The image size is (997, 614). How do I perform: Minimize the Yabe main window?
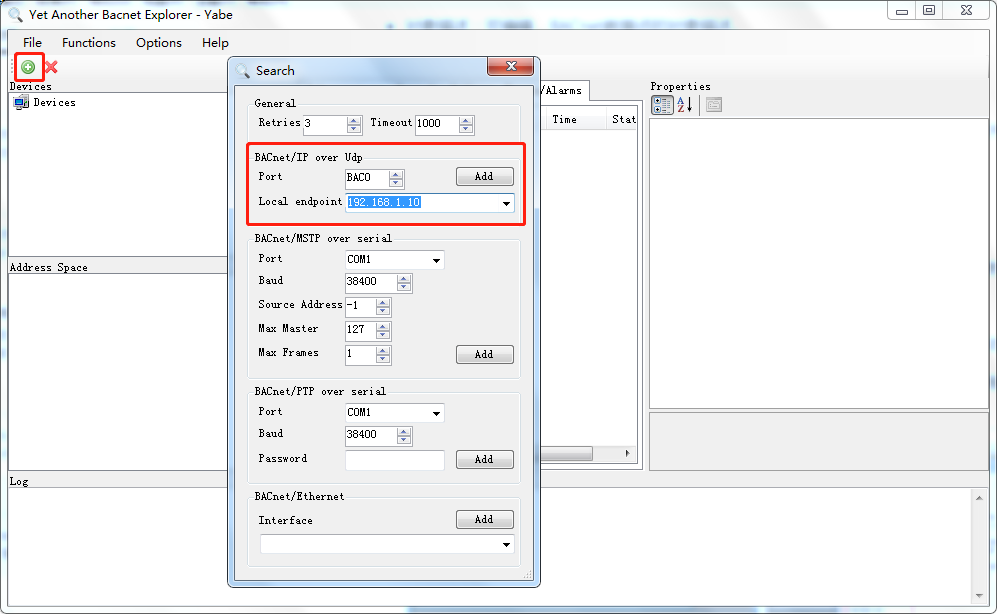[902, 11]
